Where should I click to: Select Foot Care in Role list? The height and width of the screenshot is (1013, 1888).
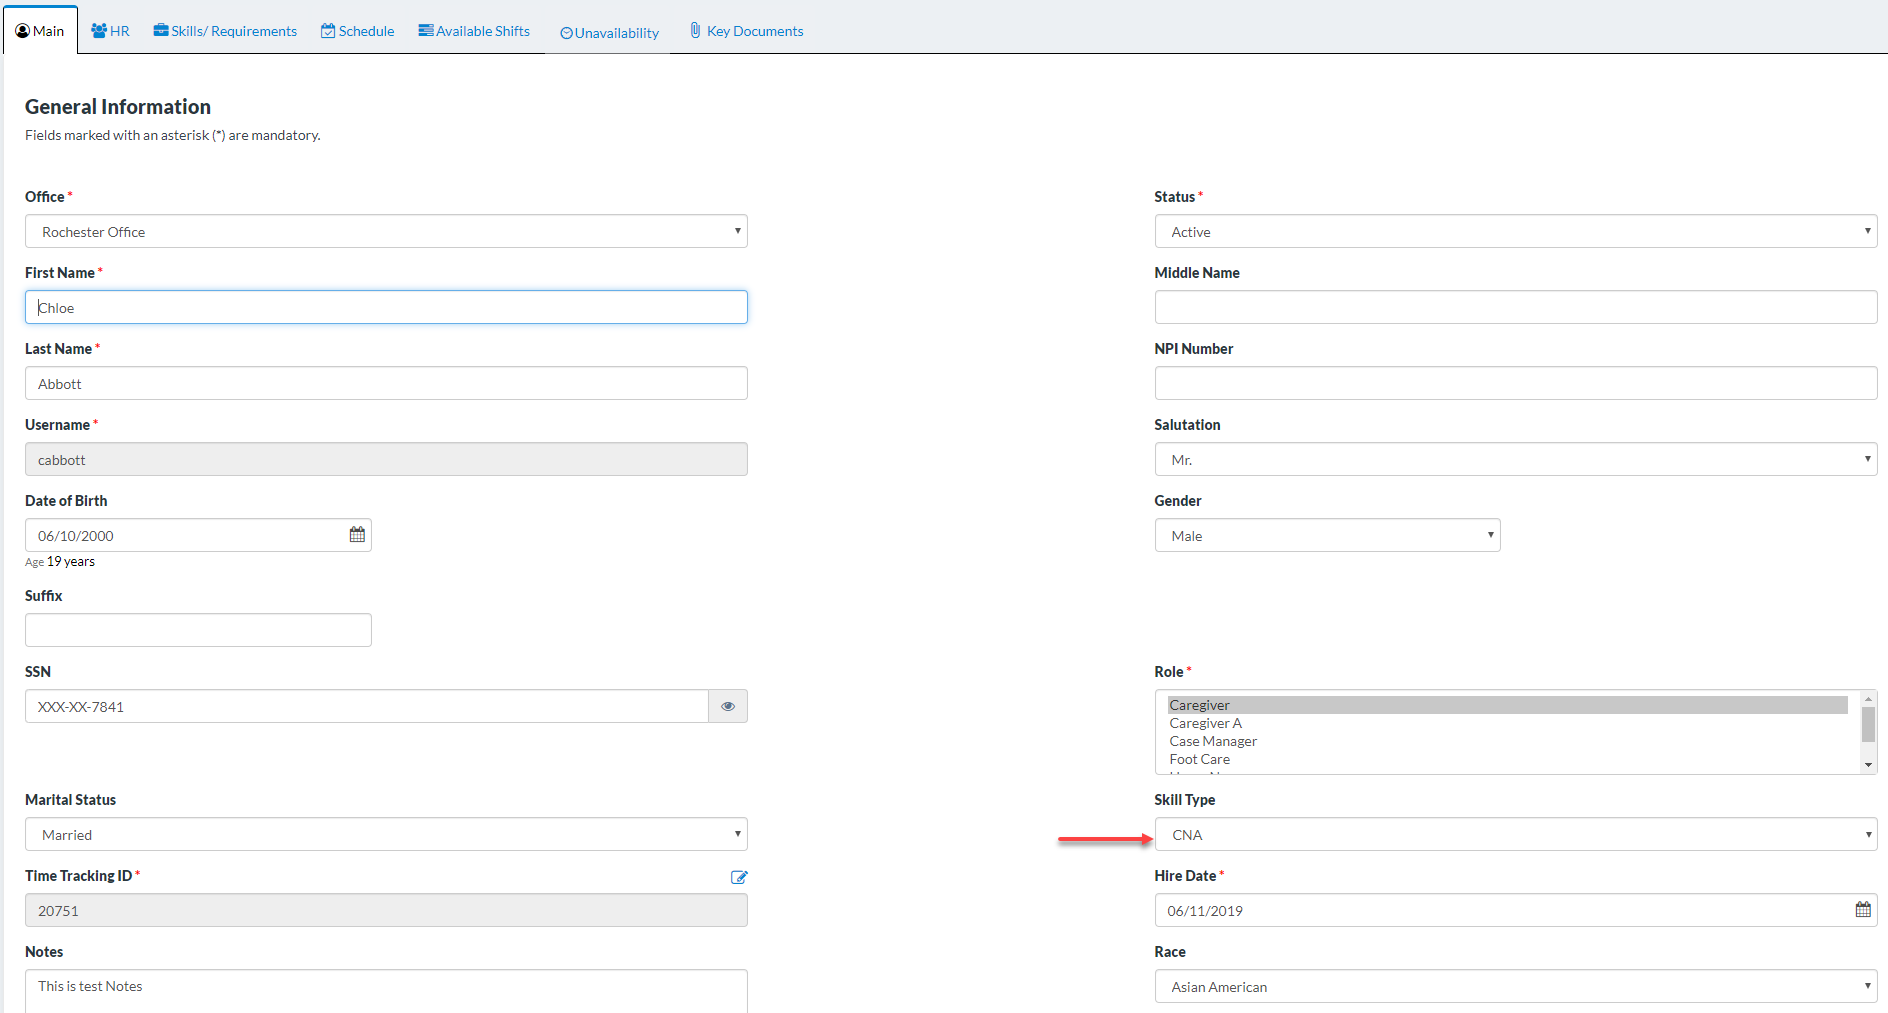pos(1200,759)
